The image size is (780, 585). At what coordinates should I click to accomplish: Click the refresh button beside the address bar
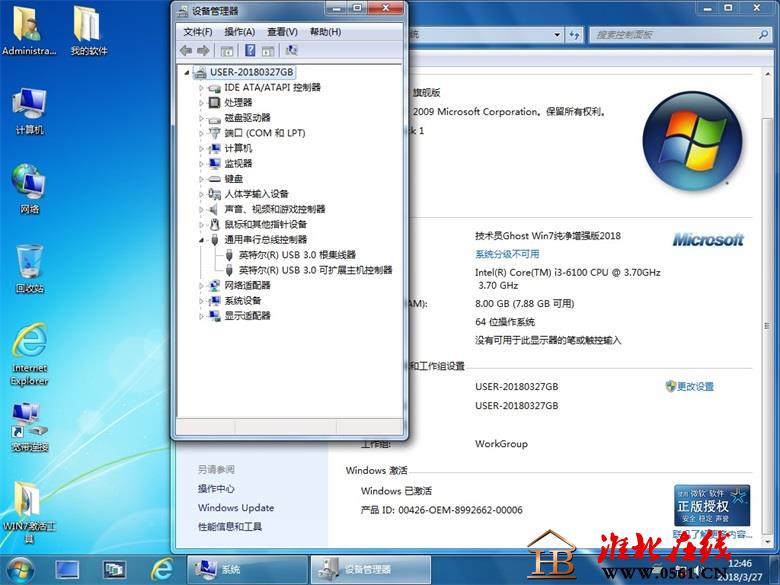click(575, 35)
